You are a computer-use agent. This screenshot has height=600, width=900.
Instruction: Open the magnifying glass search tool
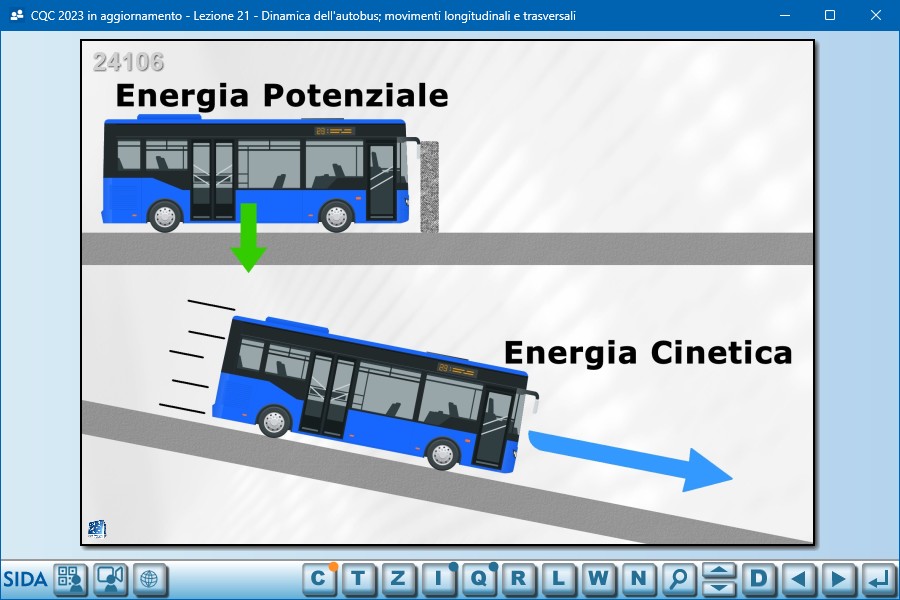[x=678, y=578]
